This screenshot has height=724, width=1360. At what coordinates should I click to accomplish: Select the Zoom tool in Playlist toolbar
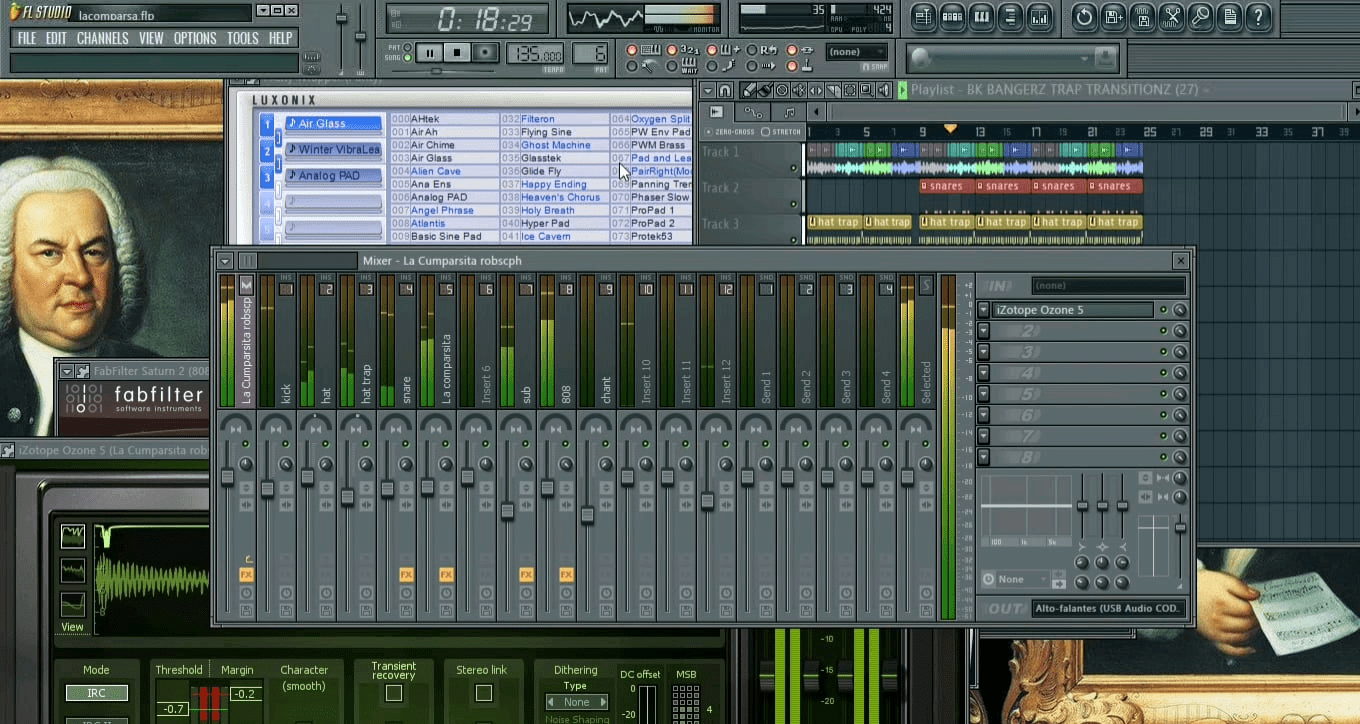[868, 90]
